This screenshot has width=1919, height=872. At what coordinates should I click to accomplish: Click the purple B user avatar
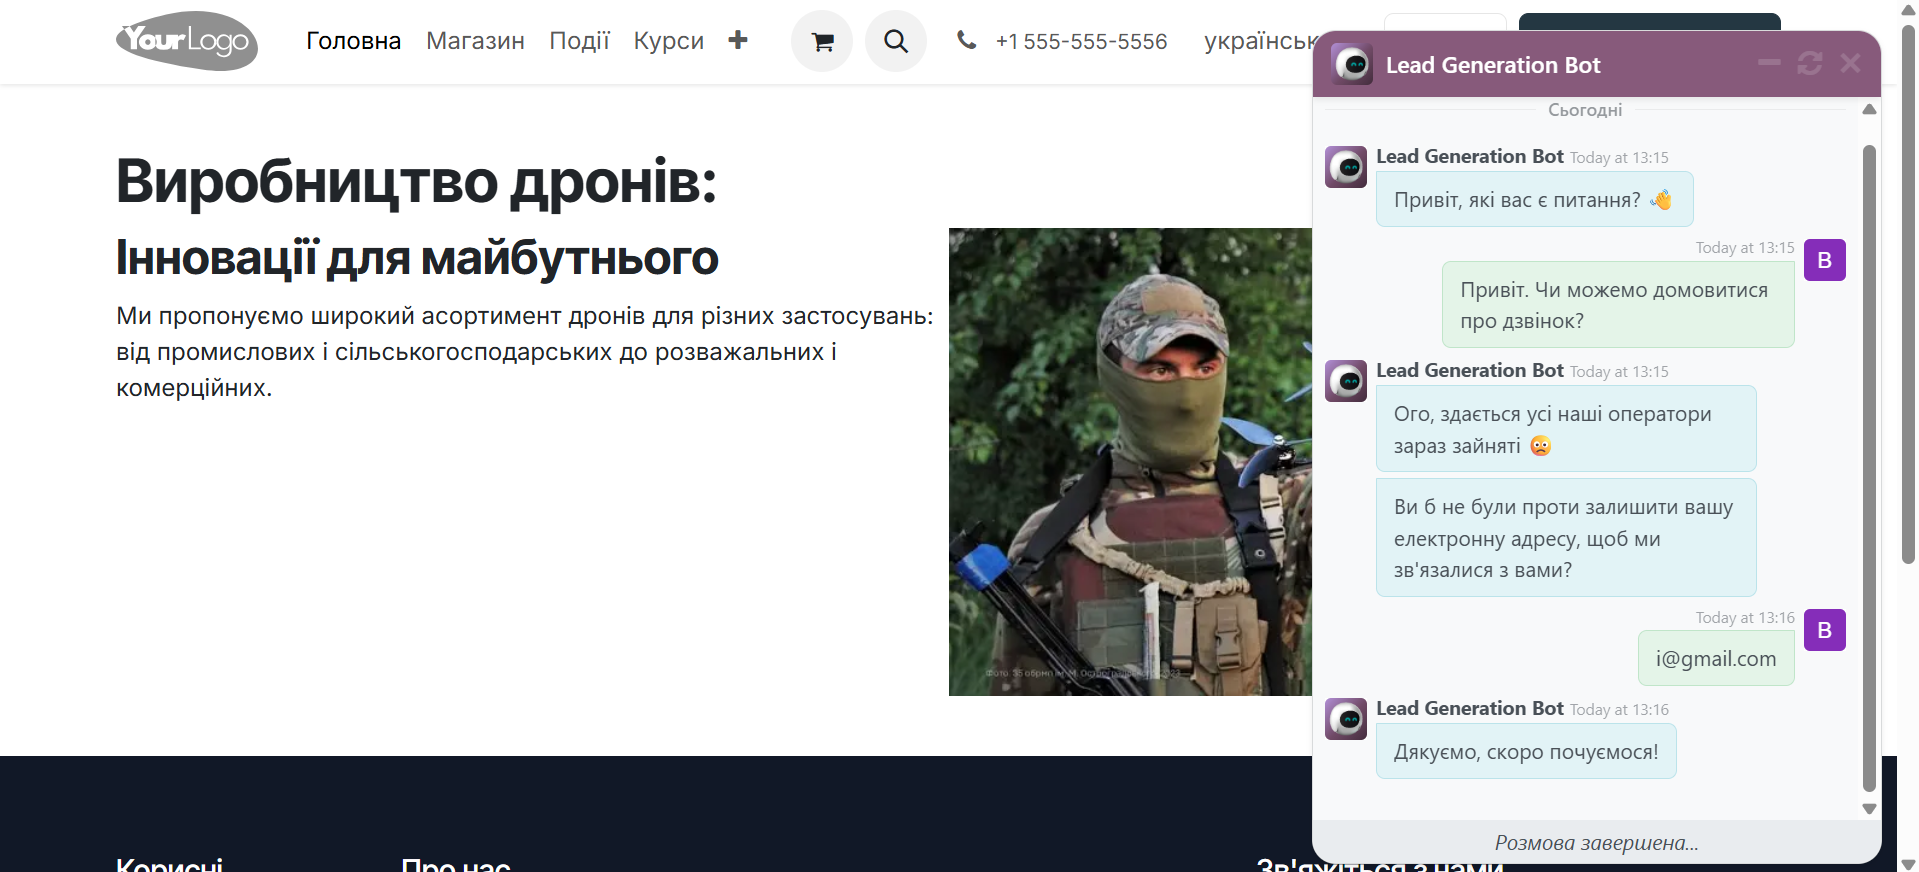[x=1824, y=260]
